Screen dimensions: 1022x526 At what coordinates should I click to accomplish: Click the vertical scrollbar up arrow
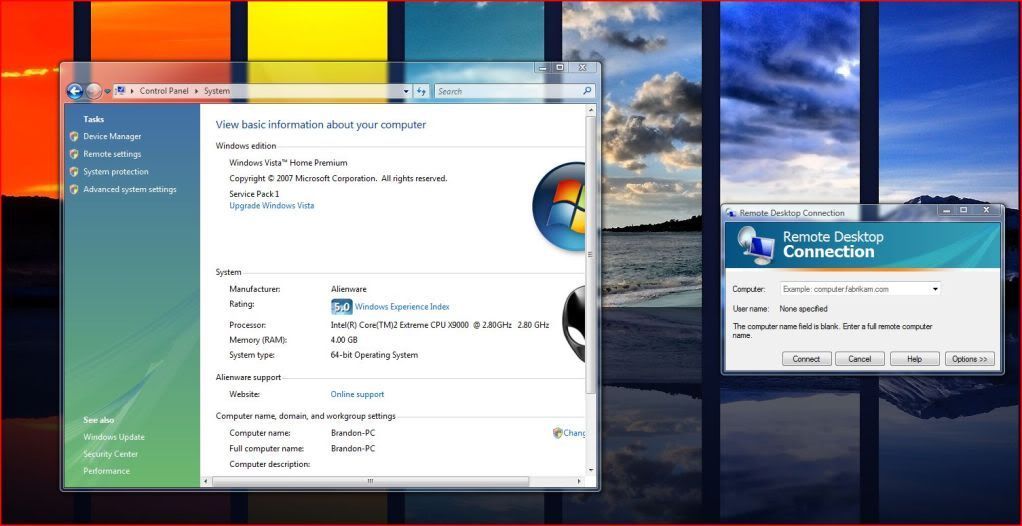591,111
